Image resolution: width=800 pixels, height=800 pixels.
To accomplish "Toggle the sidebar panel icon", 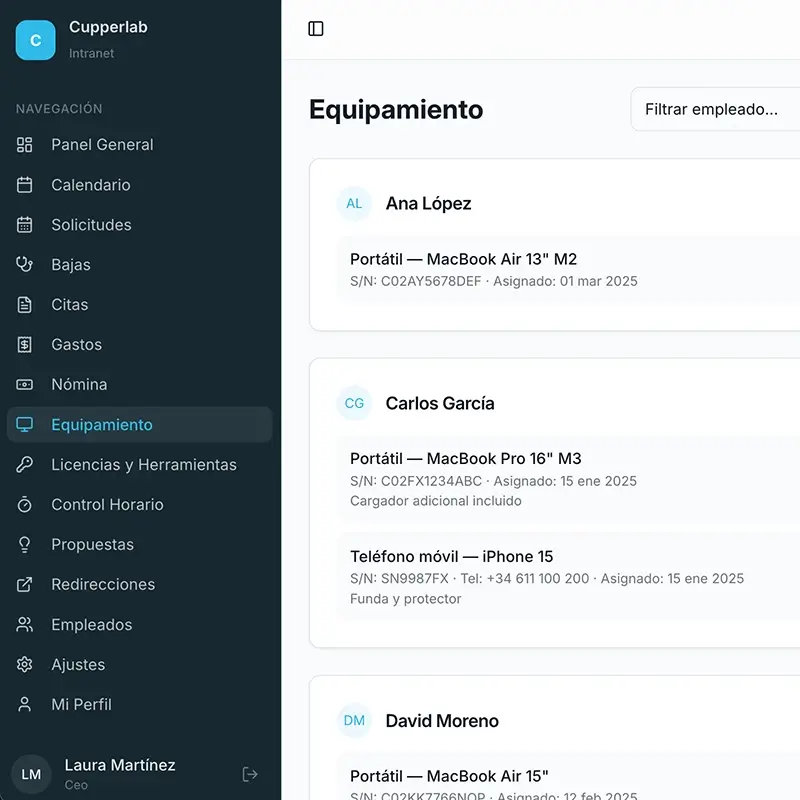I will (316, 29).
